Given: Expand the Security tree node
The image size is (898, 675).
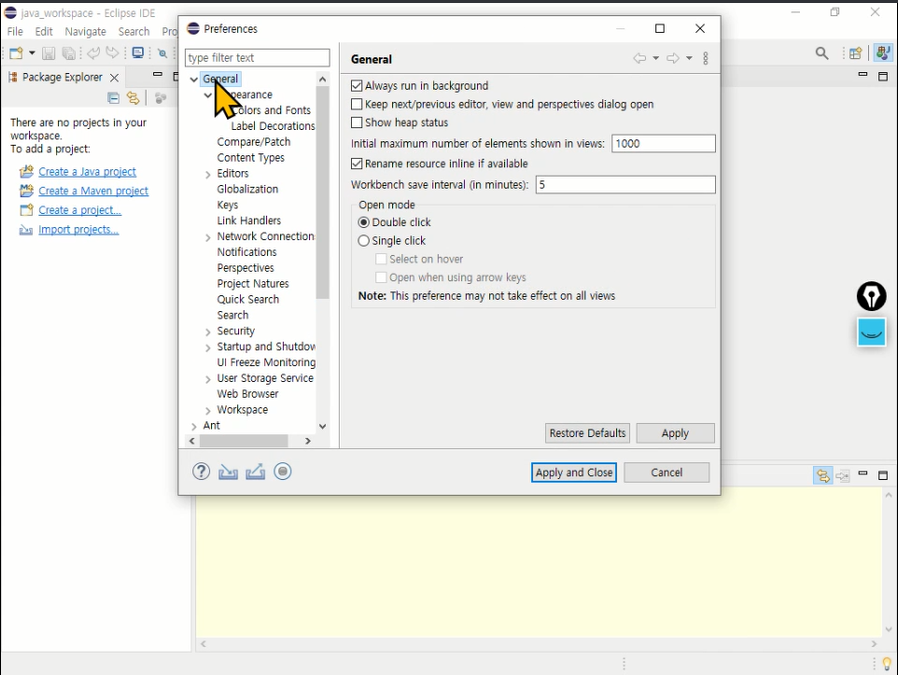Looking at the screenshot, I should pyautogui.click(x=208, y=331).
